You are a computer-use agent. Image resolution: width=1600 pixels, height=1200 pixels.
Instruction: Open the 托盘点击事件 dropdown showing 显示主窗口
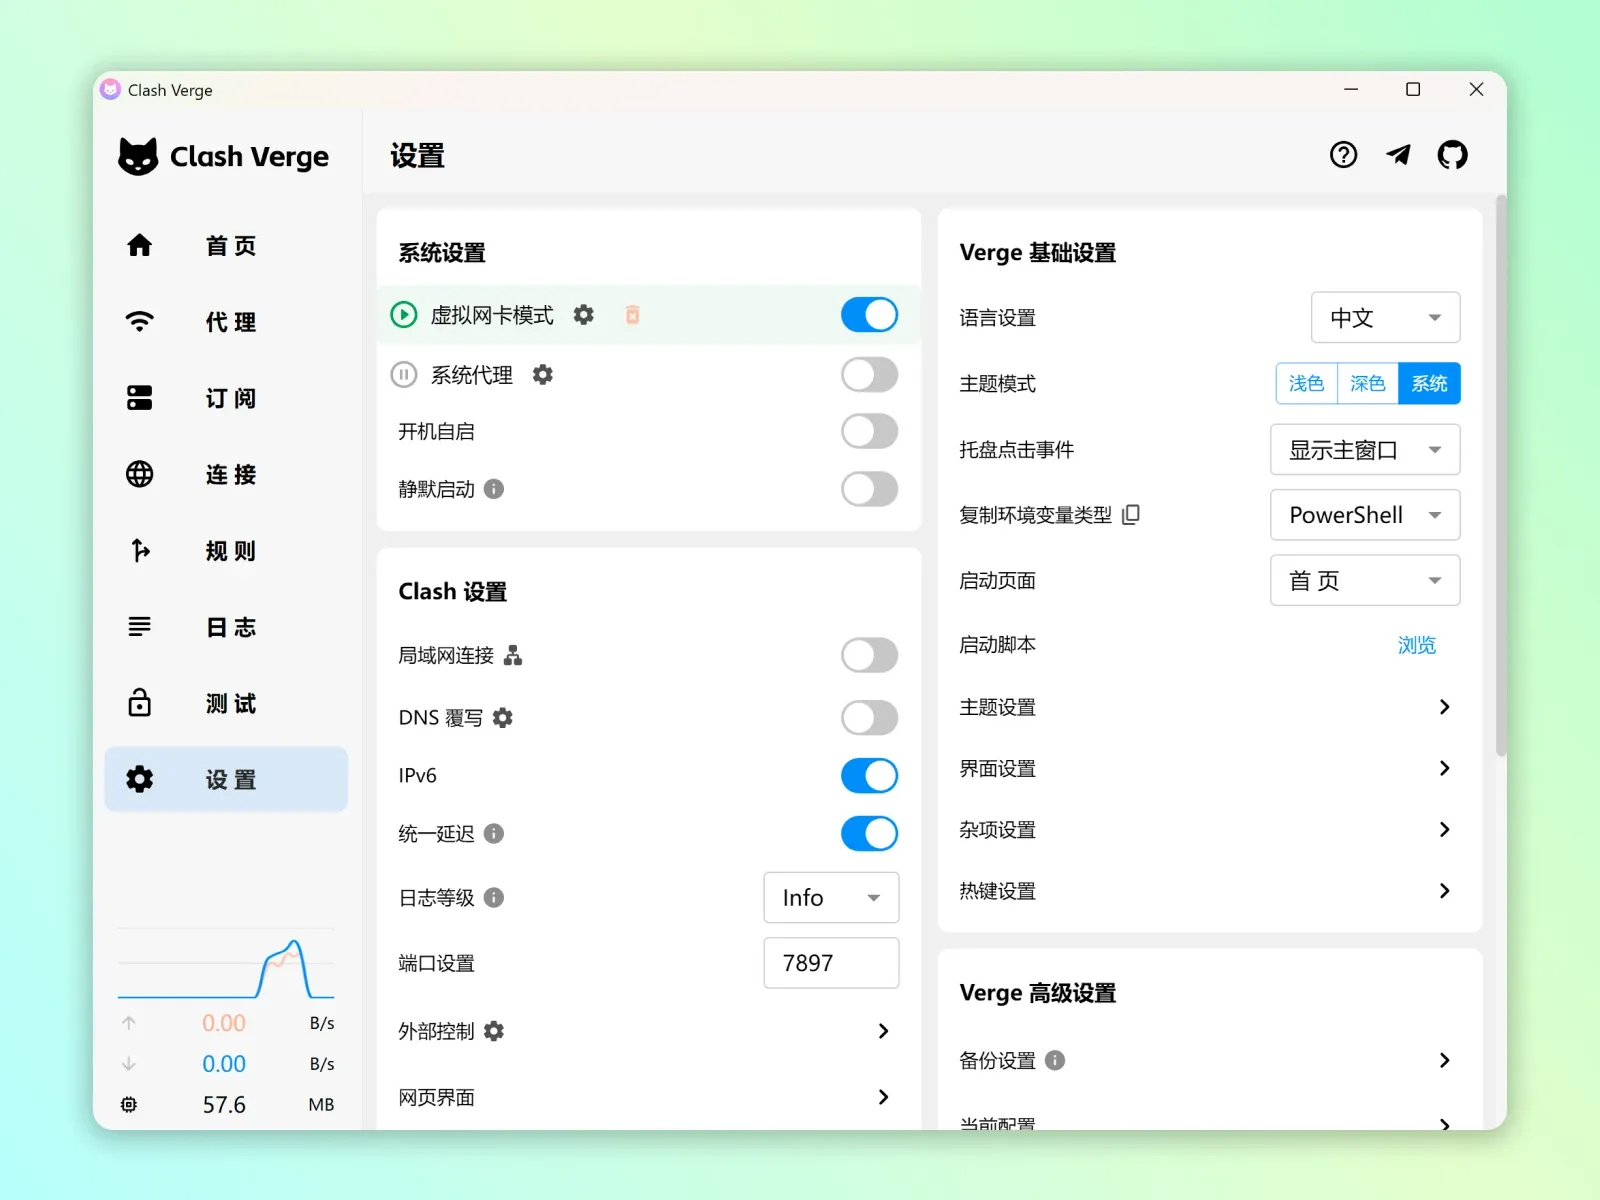coord(1365,450)
